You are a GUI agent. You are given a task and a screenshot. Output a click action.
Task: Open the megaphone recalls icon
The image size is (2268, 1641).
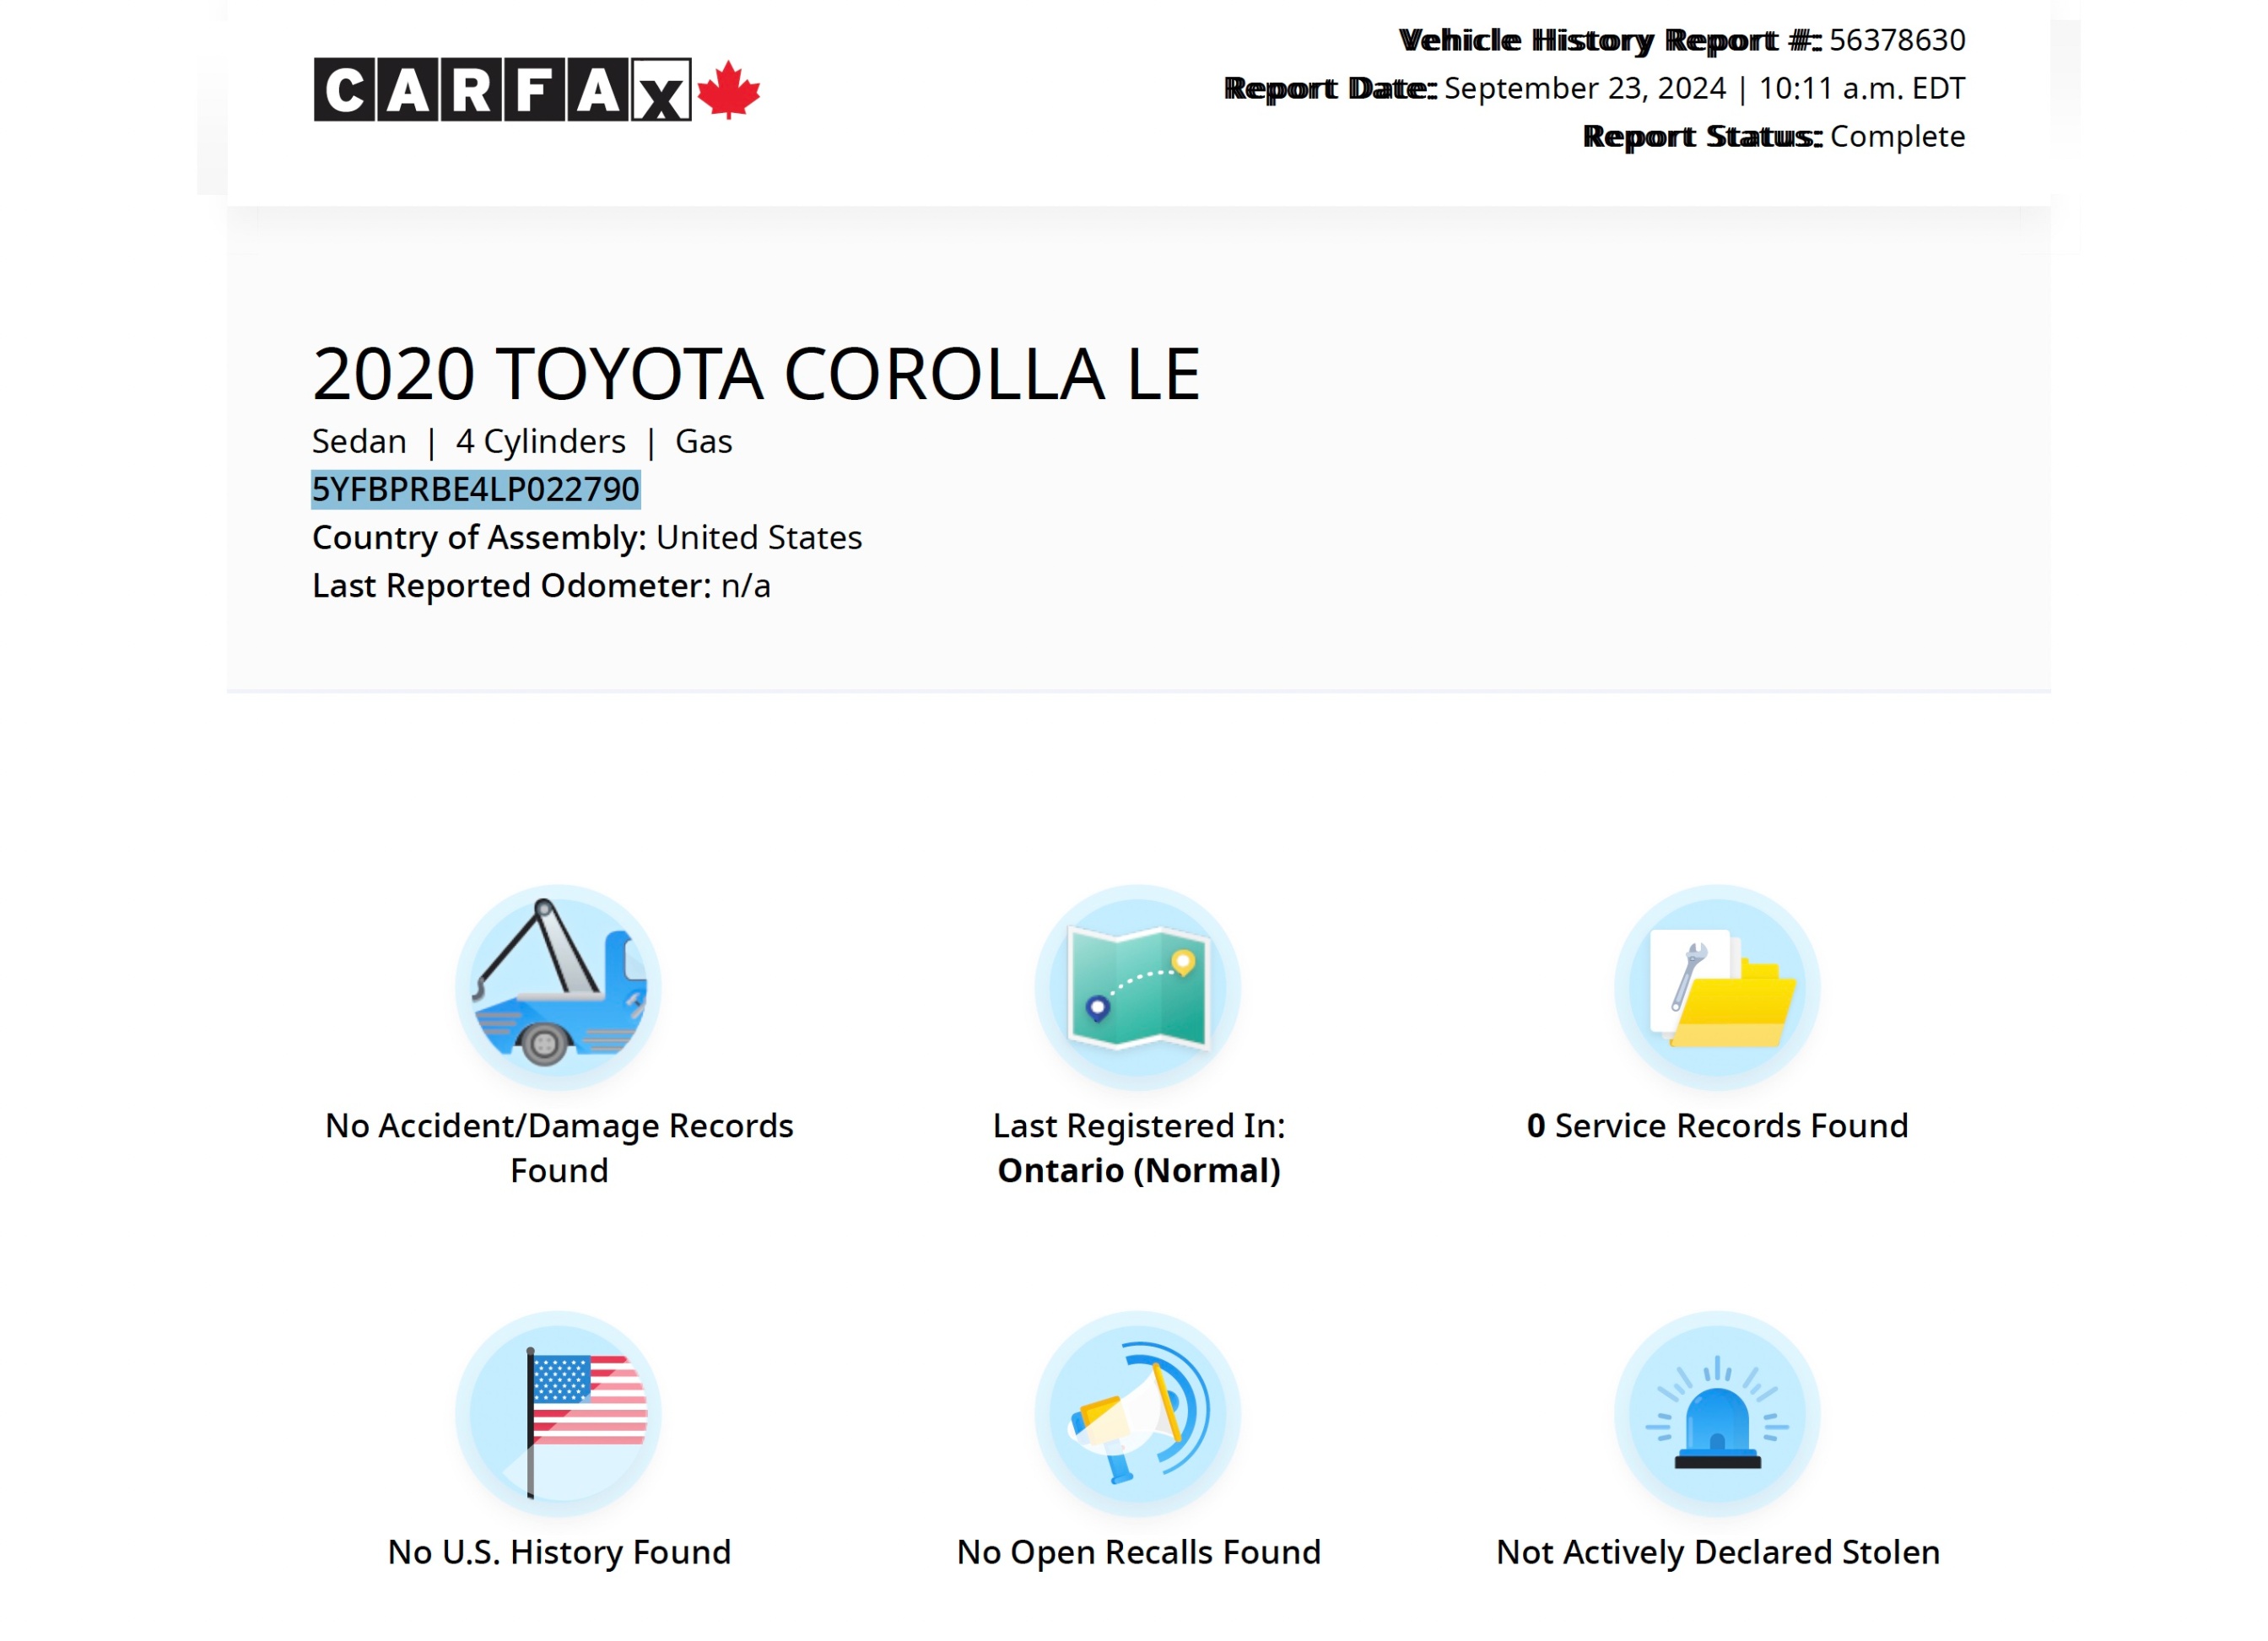point(1138,1415)
